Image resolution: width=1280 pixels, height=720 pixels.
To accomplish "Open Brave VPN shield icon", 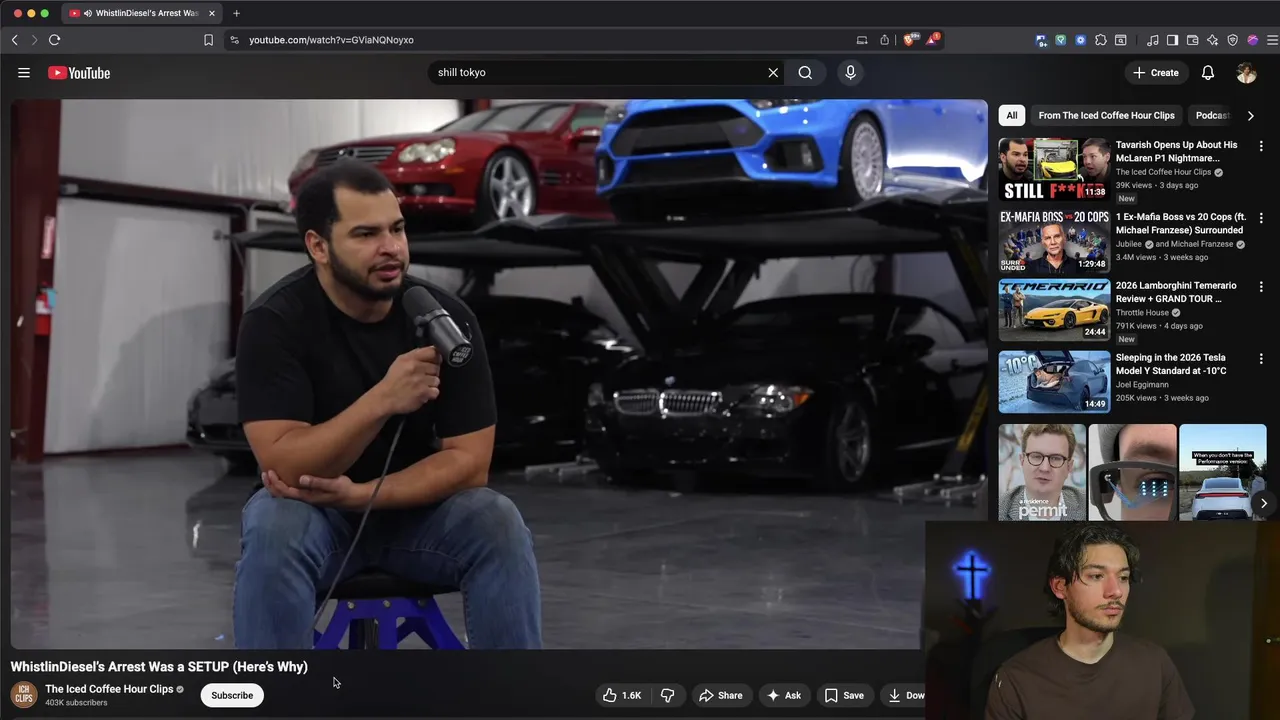I will tap(1233, 40).
